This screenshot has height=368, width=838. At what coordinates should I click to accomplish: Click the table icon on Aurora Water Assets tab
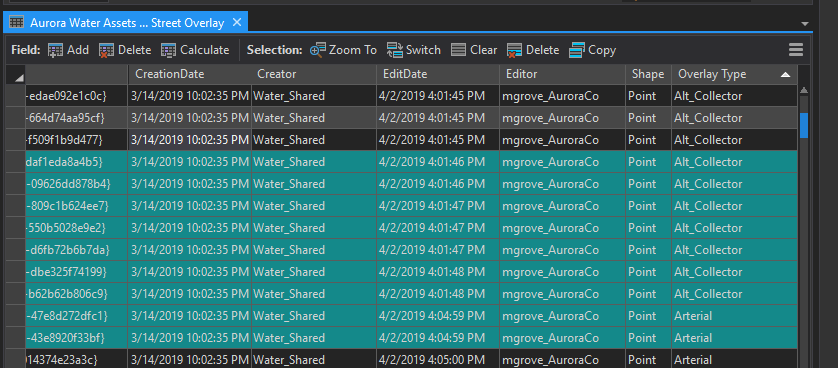(17, 22)
